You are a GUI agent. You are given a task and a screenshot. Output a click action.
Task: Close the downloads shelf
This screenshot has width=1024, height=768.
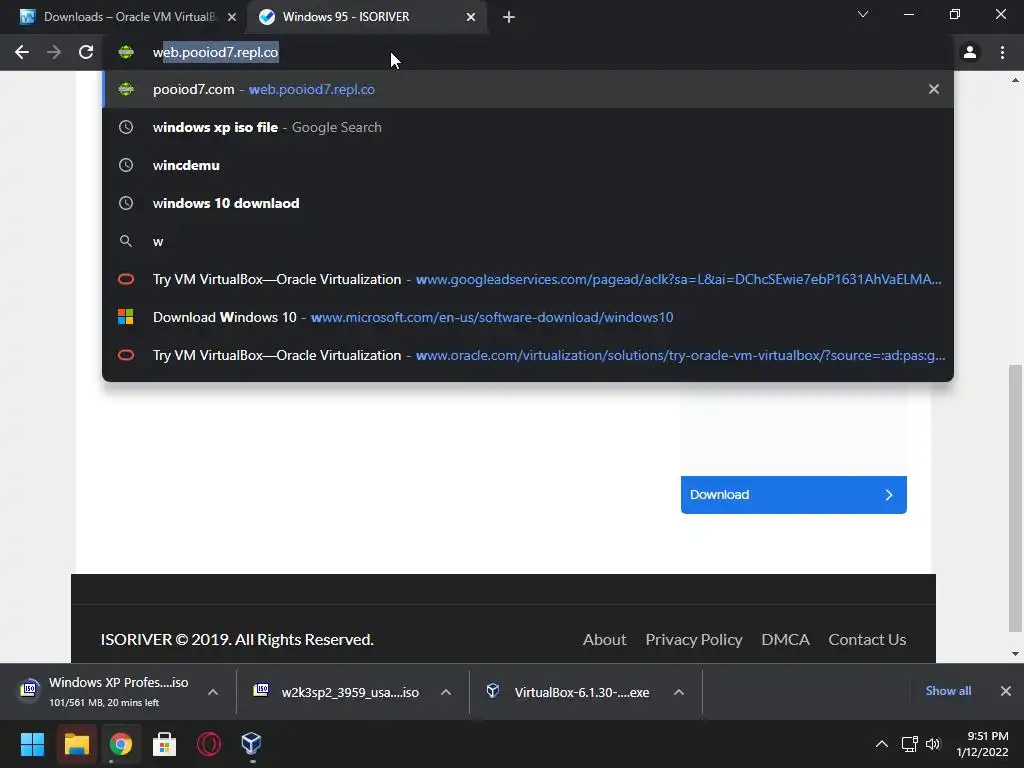coord(1006,691)
